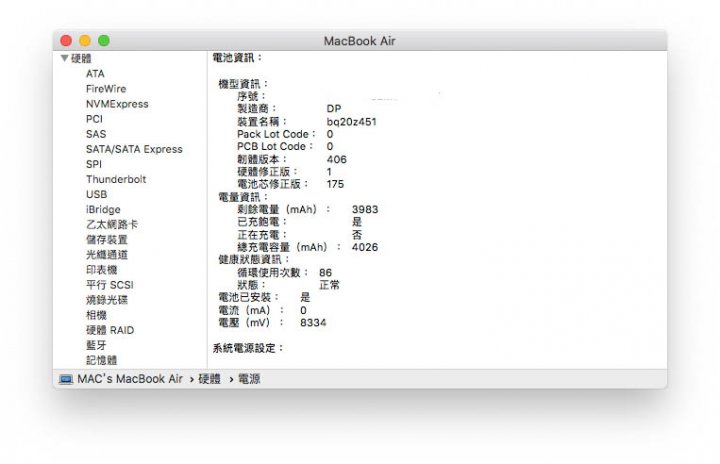Viewport: 720px width, 464px height.
Task: Open the NVMExpress sidebar entry
Action: tap(117, 104)
